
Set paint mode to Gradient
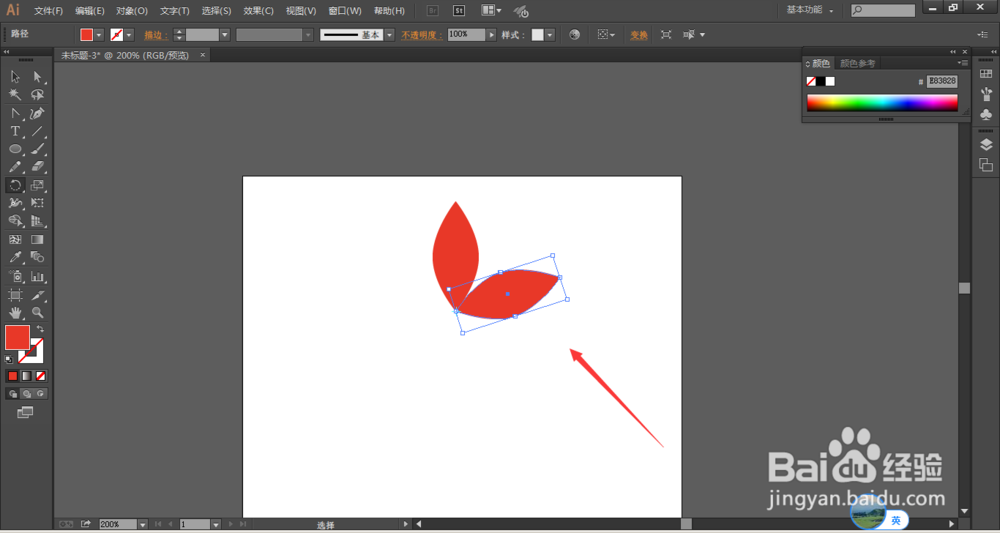click(x=26, y=376)
